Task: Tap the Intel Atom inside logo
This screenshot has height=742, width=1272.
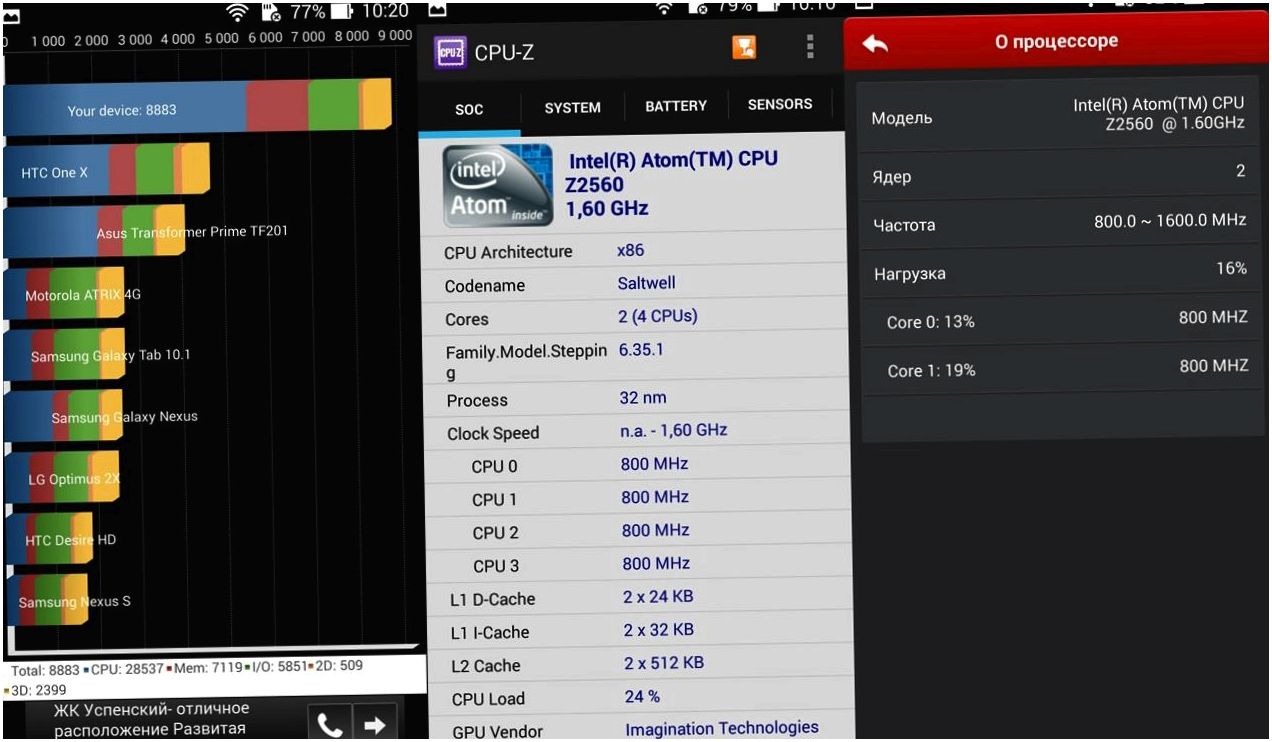Action: [x=499, y=185]
